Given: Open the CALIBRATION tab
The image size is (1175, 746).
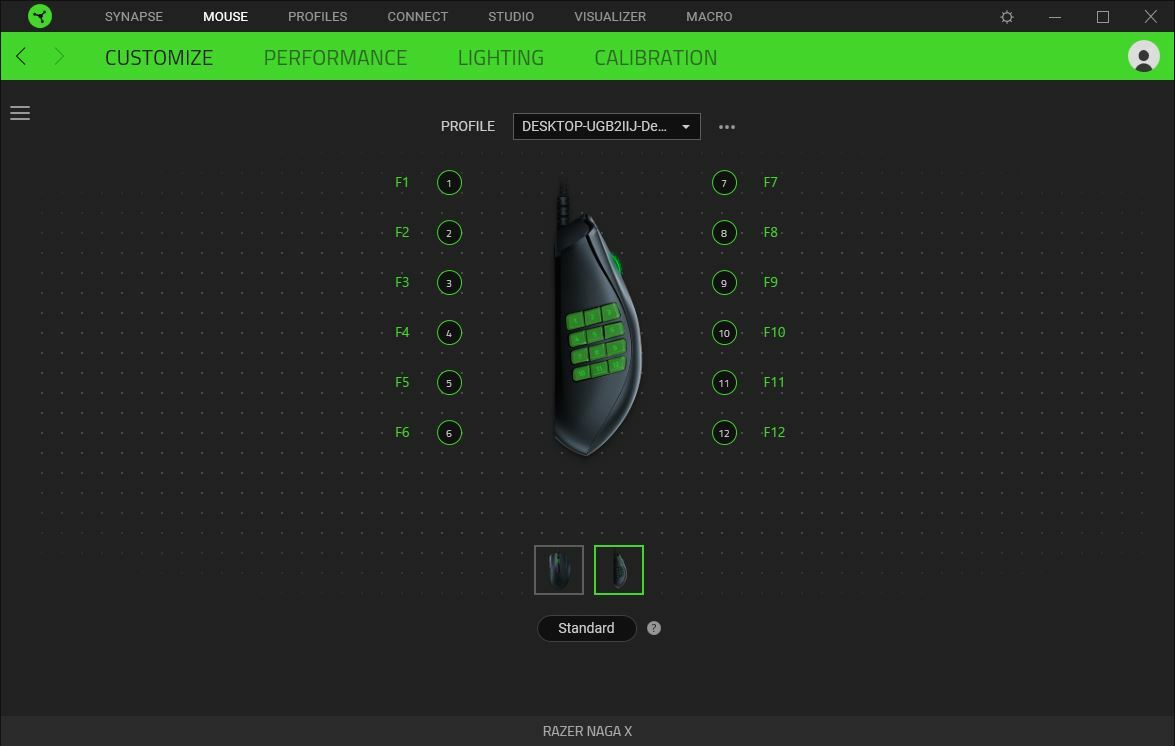Looking at the screenshot, I should pyautogui.click(x=656, y=57).
